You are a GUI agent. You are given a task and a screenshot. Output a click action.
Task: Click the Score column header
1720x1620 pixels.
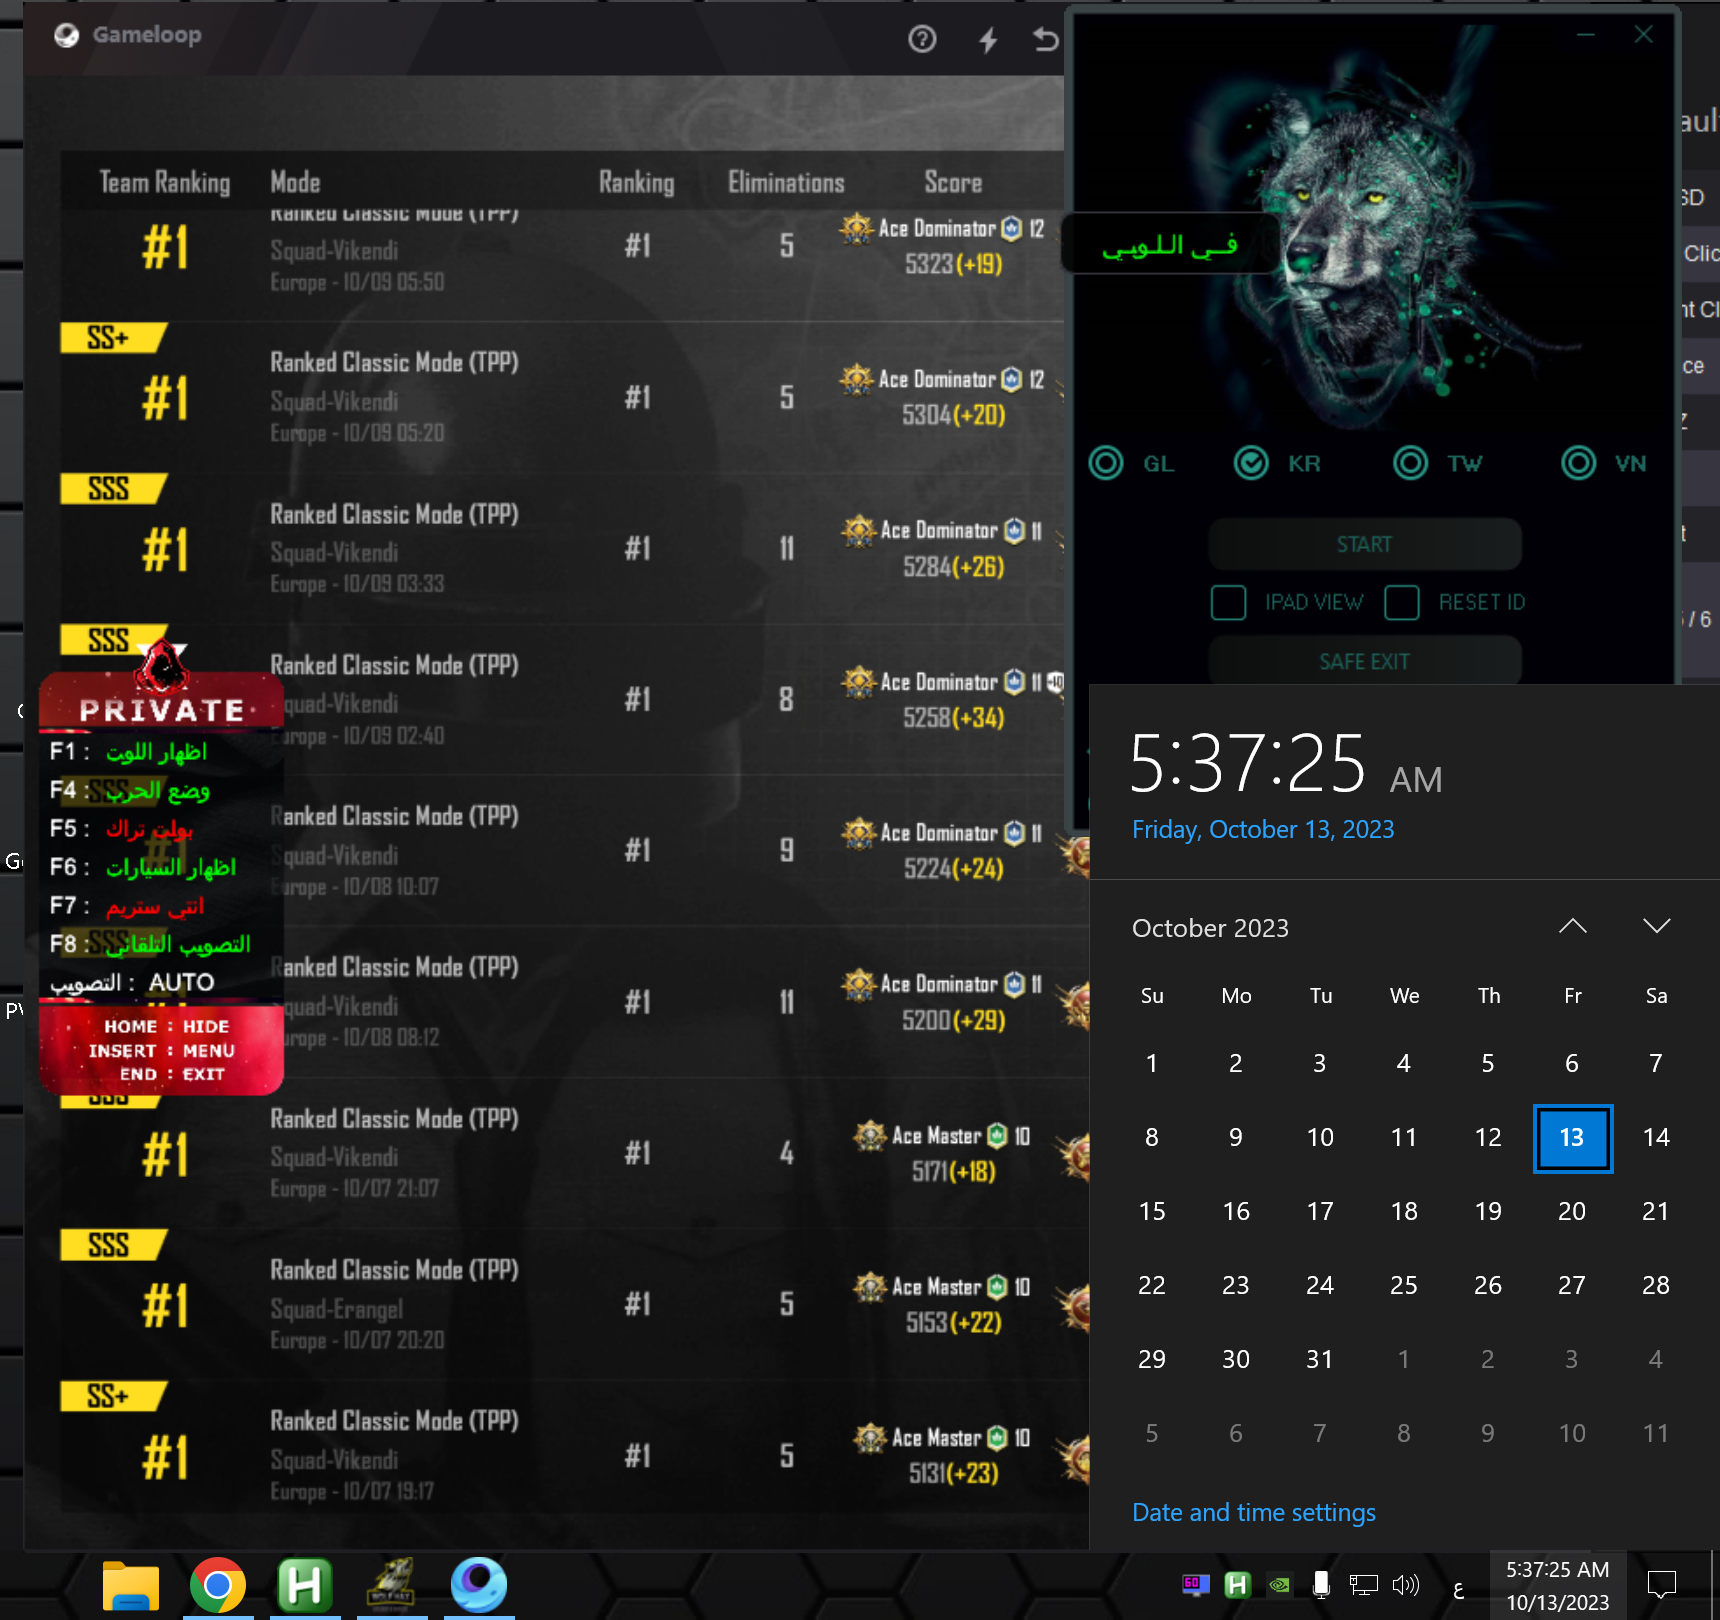(953, 182)
